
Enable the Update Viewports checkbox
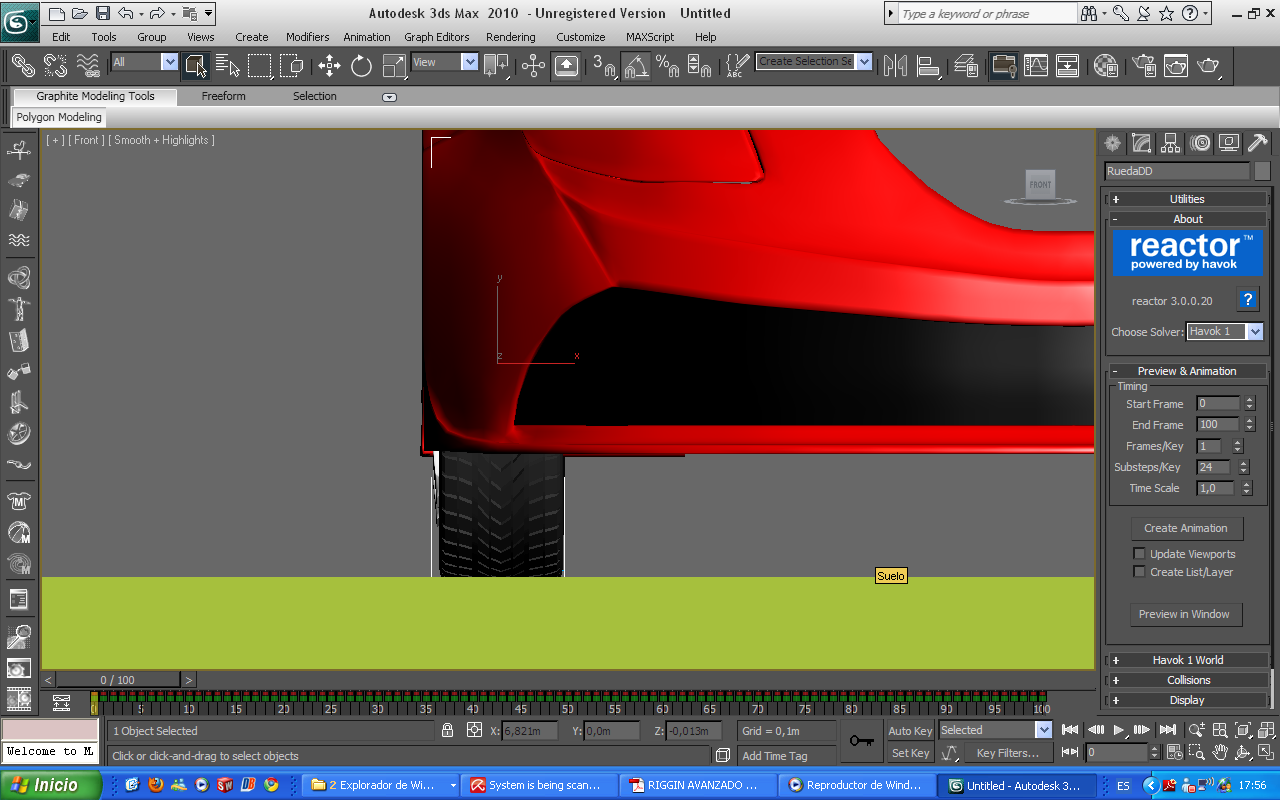(1139, 553)
